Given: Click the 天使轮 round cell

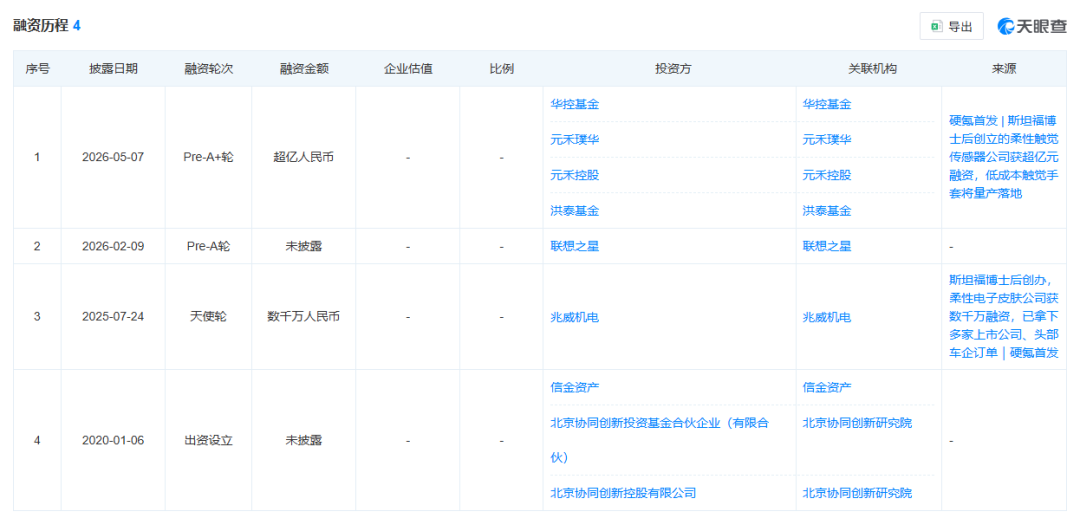Looking at the screenshot, I should coord(209,317).
